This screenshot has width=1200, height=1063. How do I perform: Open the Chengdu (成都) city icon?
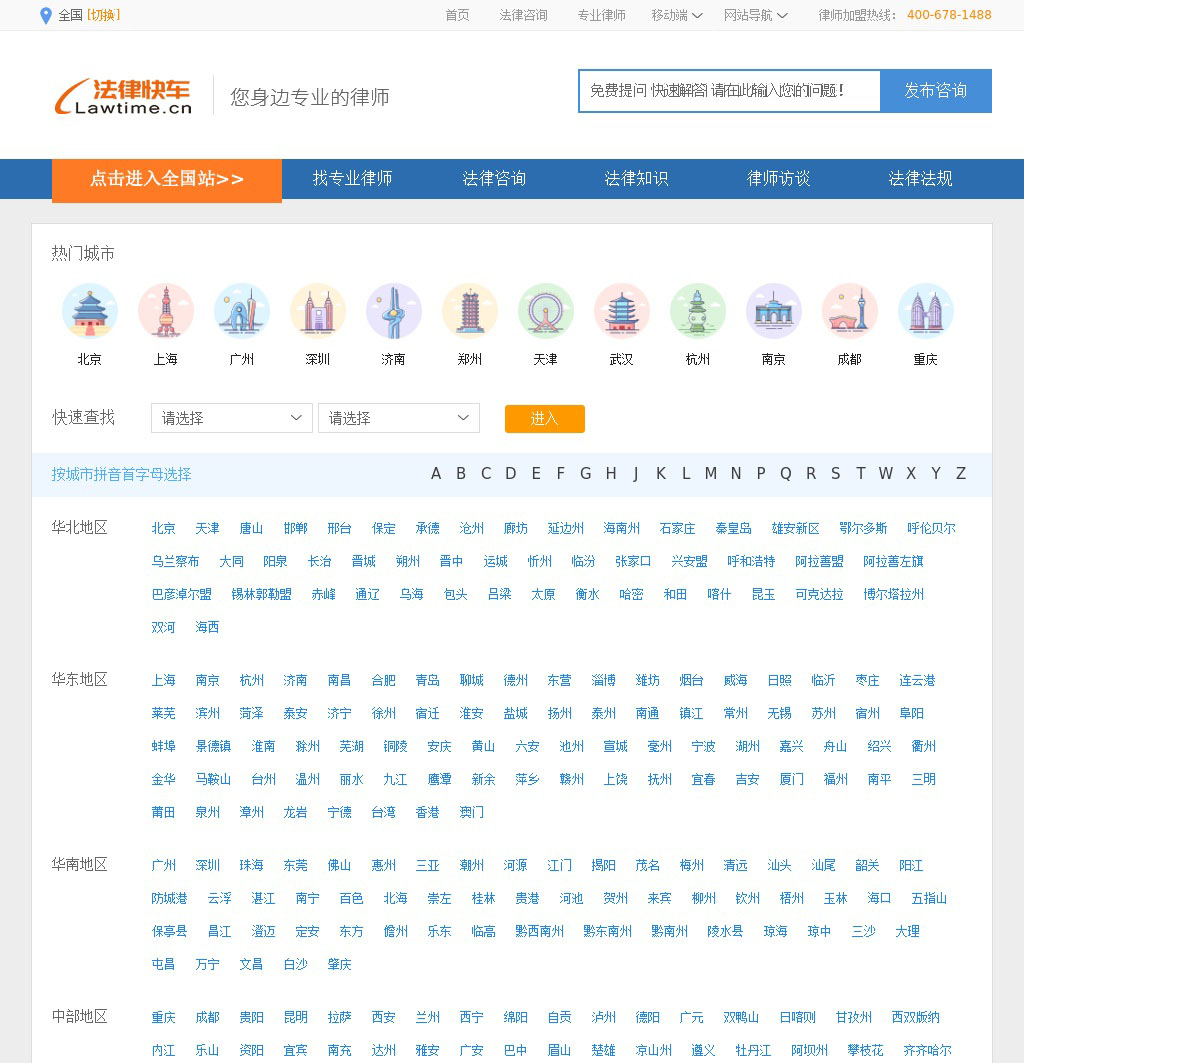[x=850, y=311]
